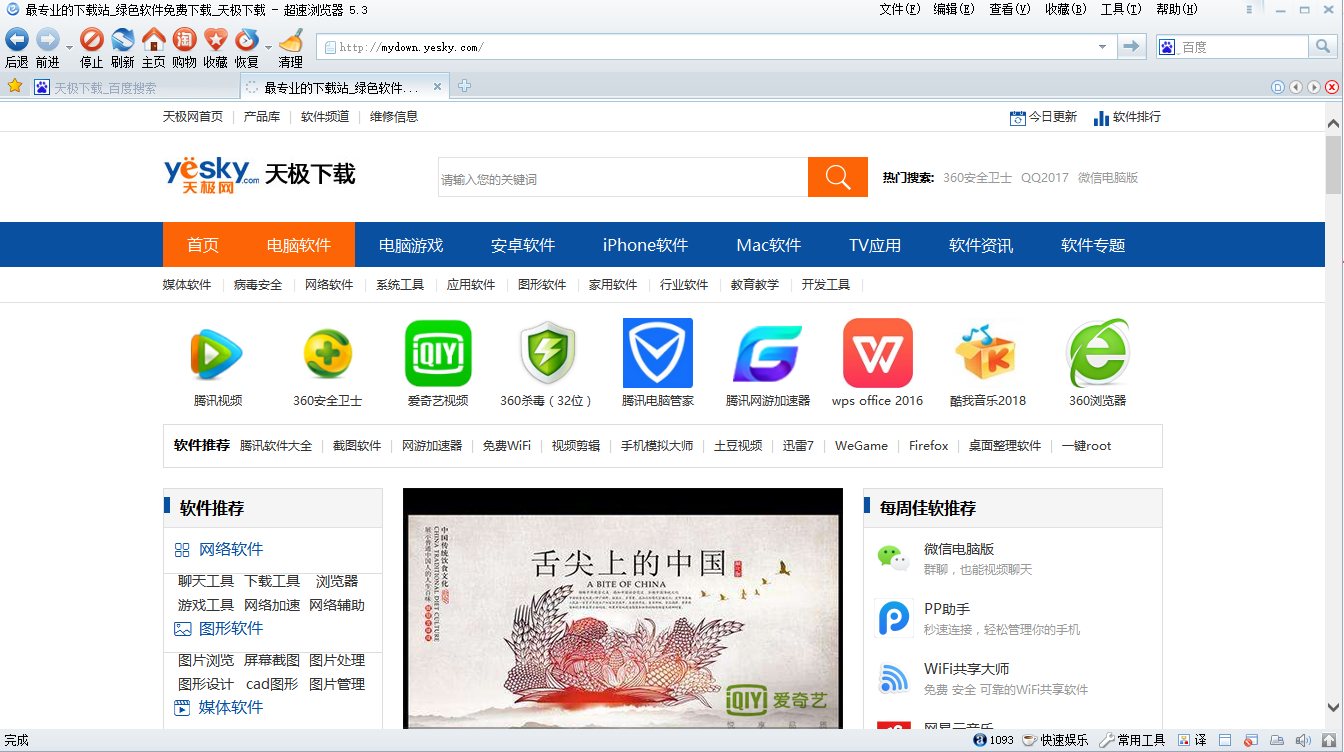Open 常用工具 in the status bar
1344x752 pixels.
1133,740
